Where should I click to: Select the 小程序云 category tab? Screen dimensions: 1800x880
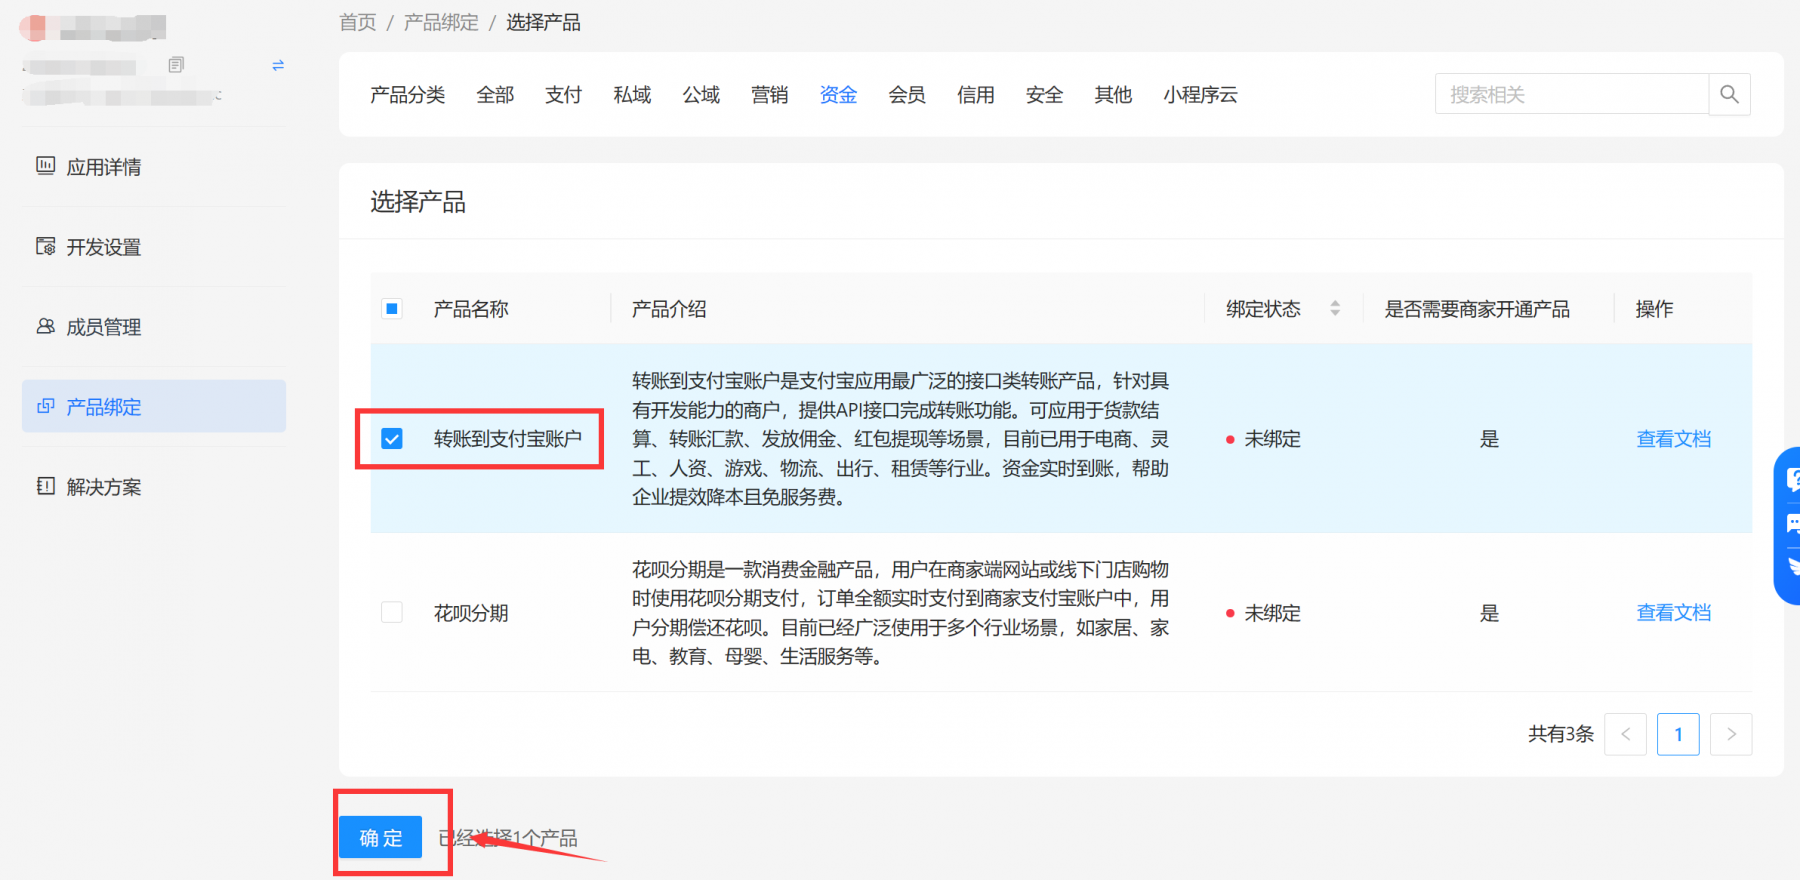(x=1200, y=95)
